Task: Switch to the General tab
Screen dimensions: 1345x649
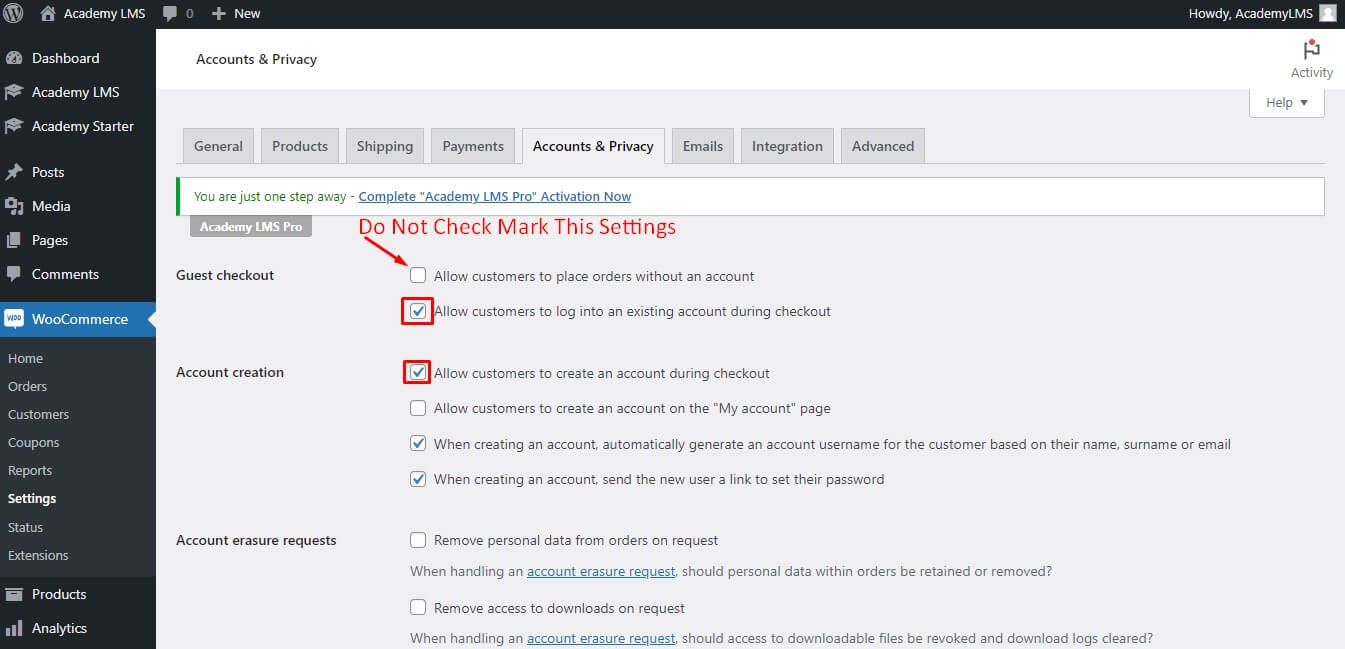Action: [x=218, y=146]
